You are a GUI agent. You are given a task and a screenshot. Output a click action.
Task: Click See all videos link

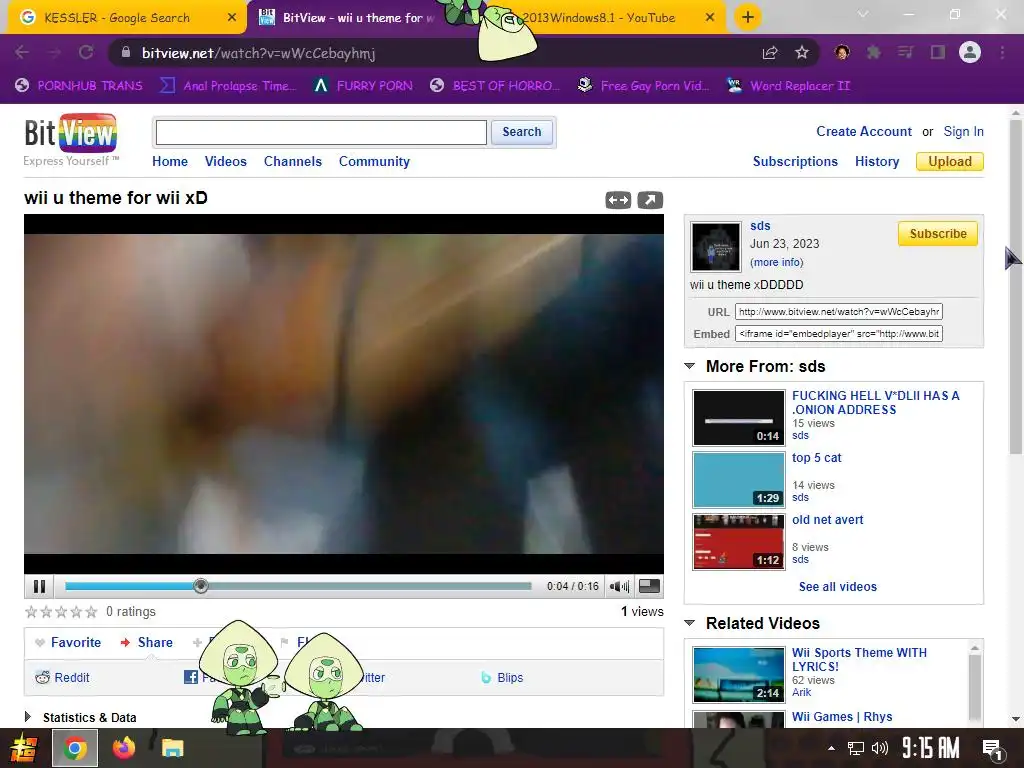[837, 586]
